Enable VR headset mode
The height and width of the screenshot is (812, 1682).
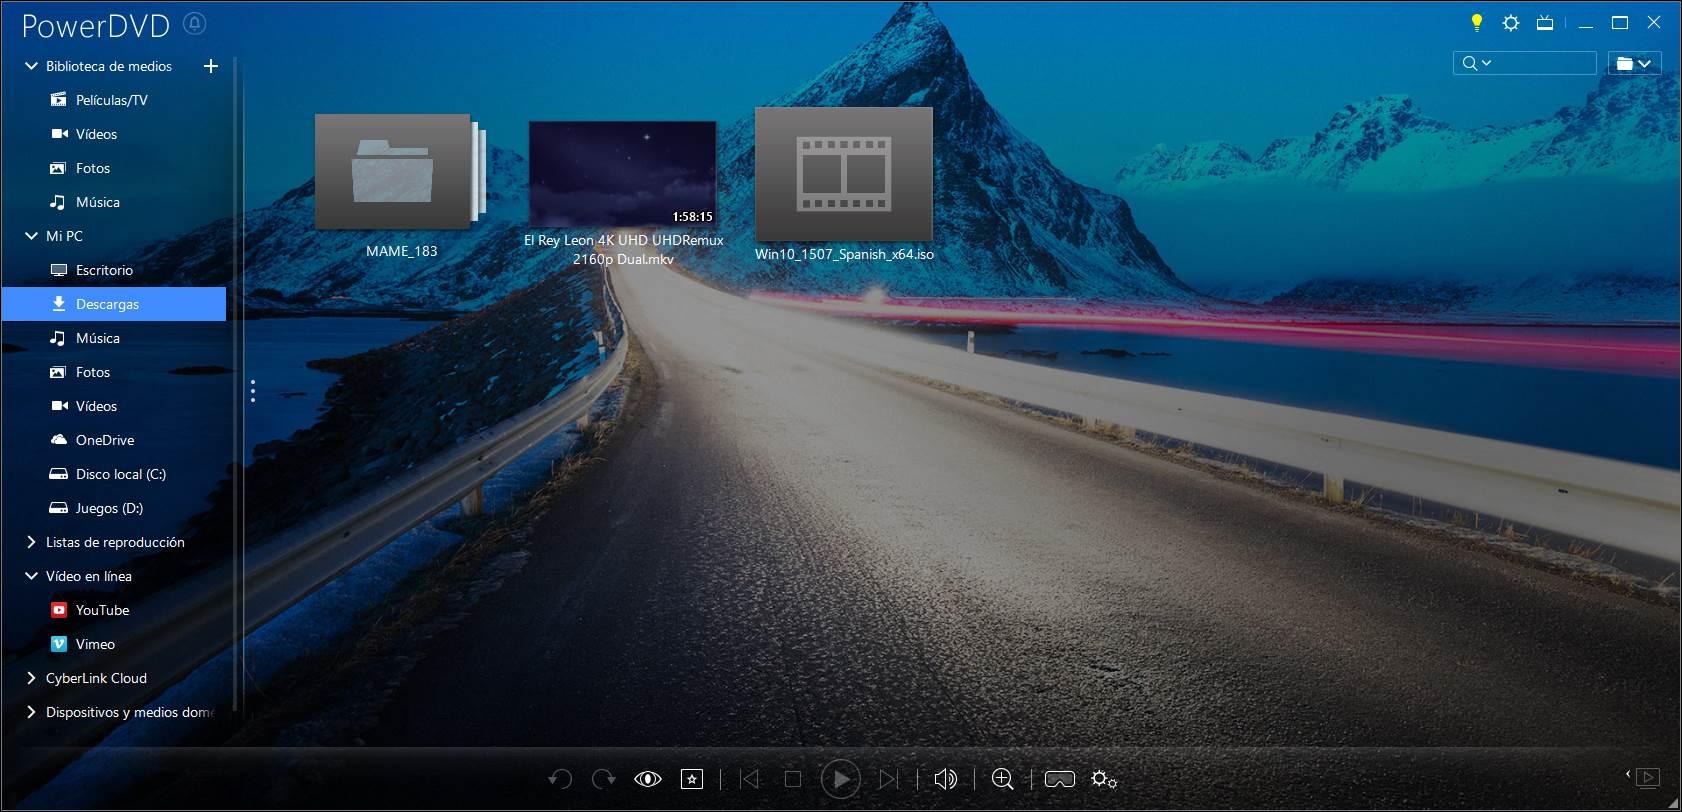pos(1060,779)
